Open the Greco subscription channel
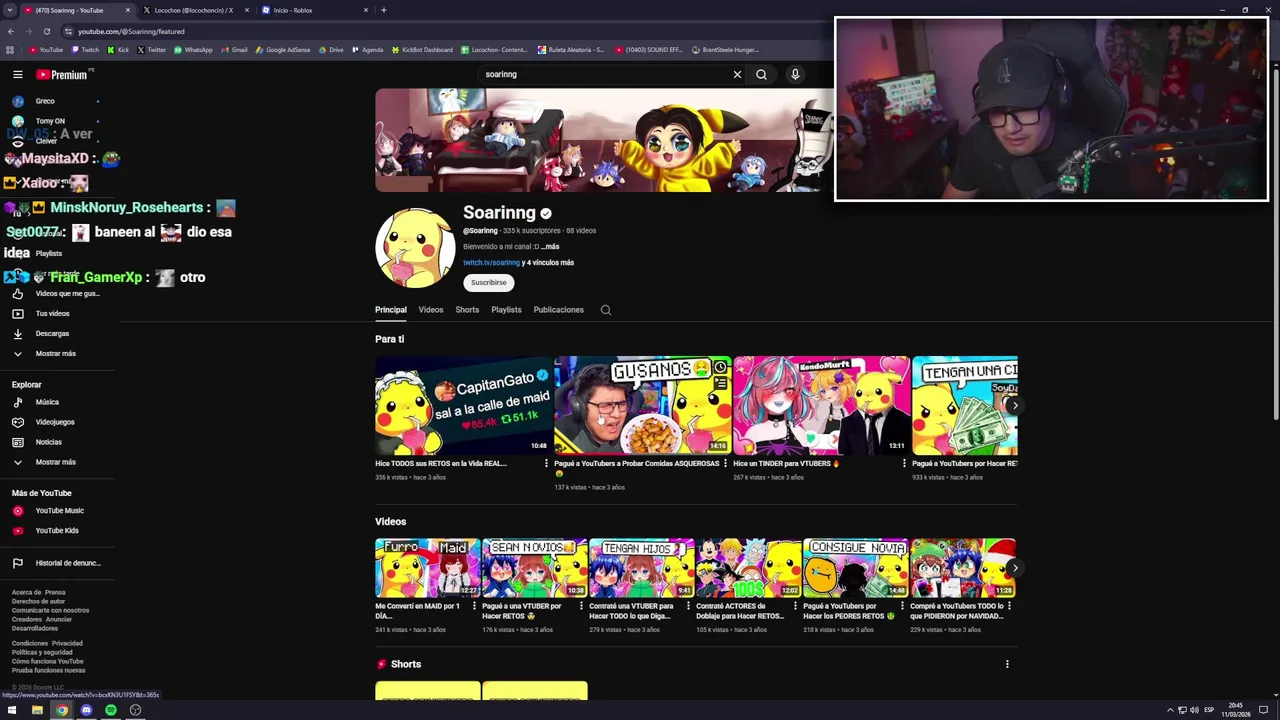1280x720 pixels. (45, 101)
